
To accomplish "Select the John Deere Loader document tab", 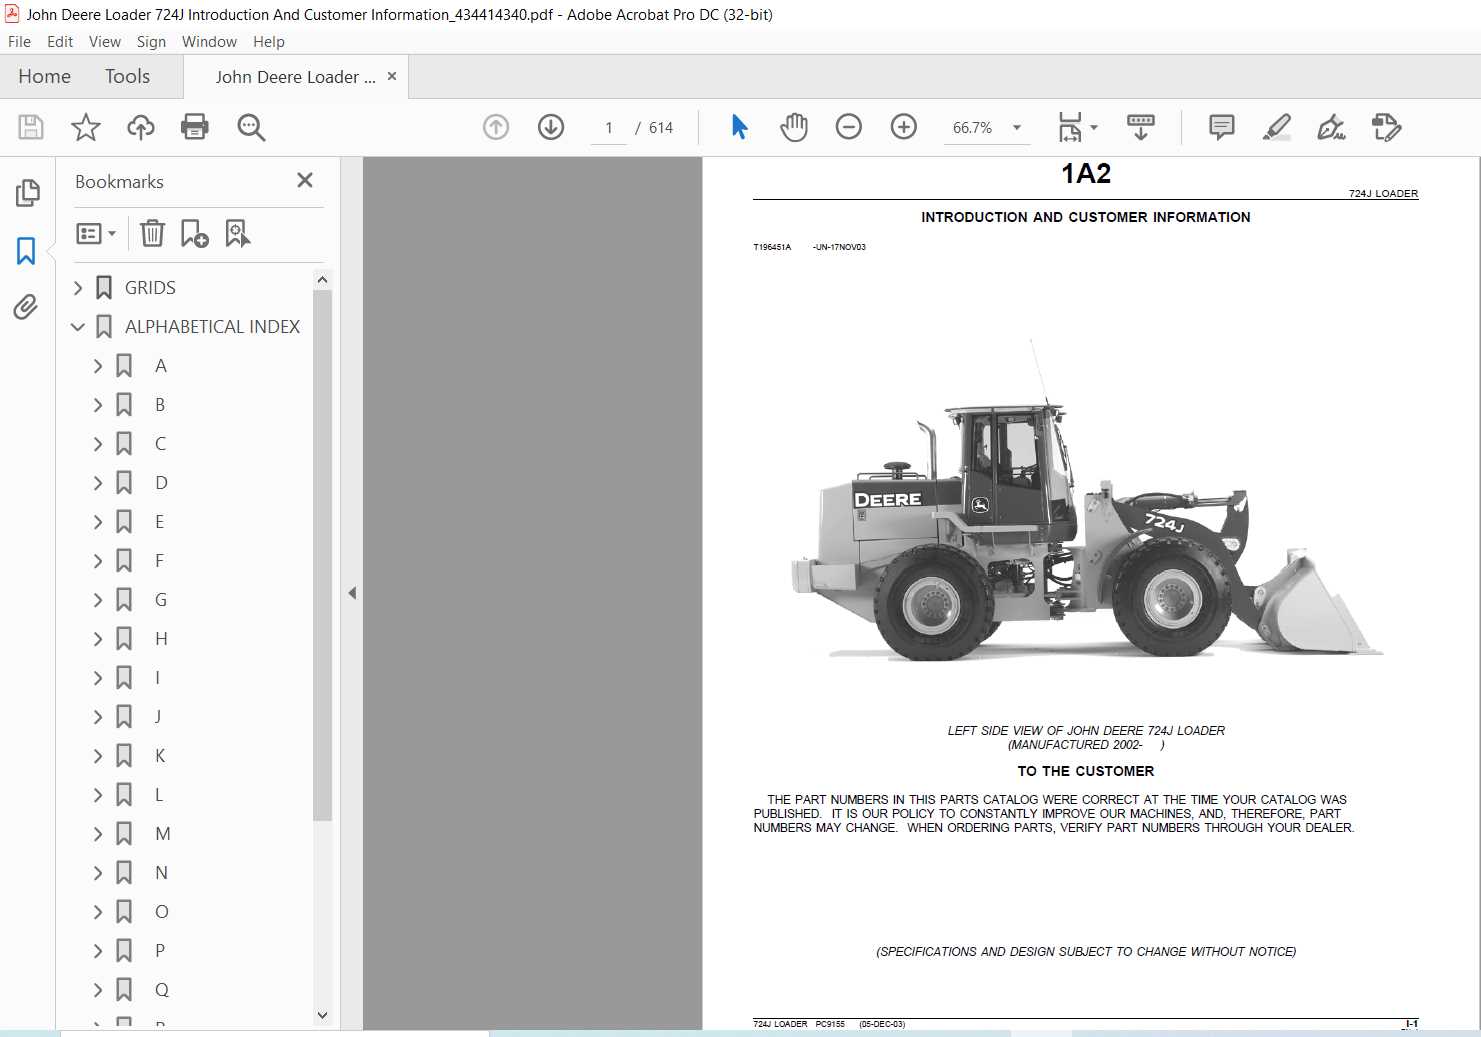I will 295,77.
